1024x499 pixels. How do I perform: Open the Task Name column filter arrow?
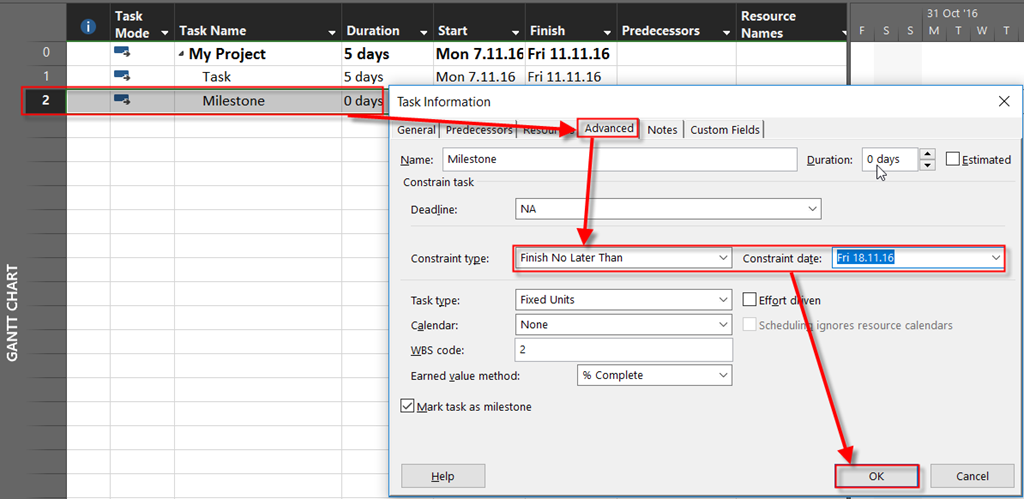click(333, 32)
